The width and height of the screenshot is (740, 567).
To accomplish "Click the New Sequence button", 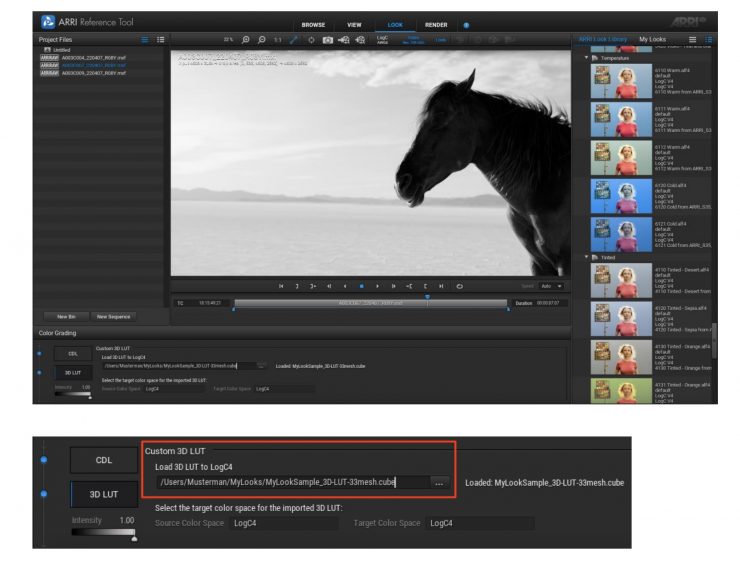I will (x=113, y=316).
